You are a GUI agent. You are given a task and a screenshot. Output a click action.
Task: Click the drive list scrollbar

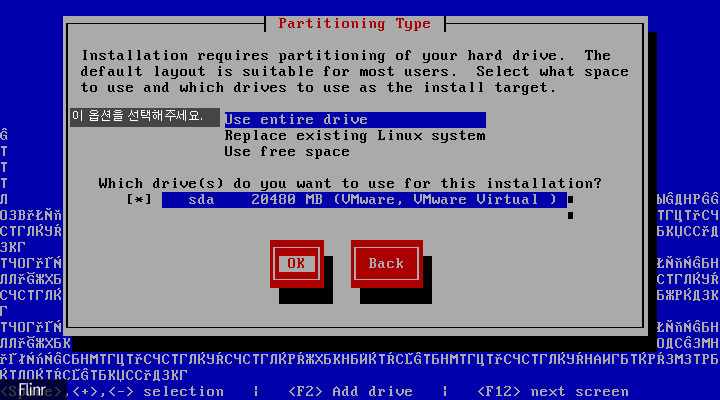coord(570,208)
